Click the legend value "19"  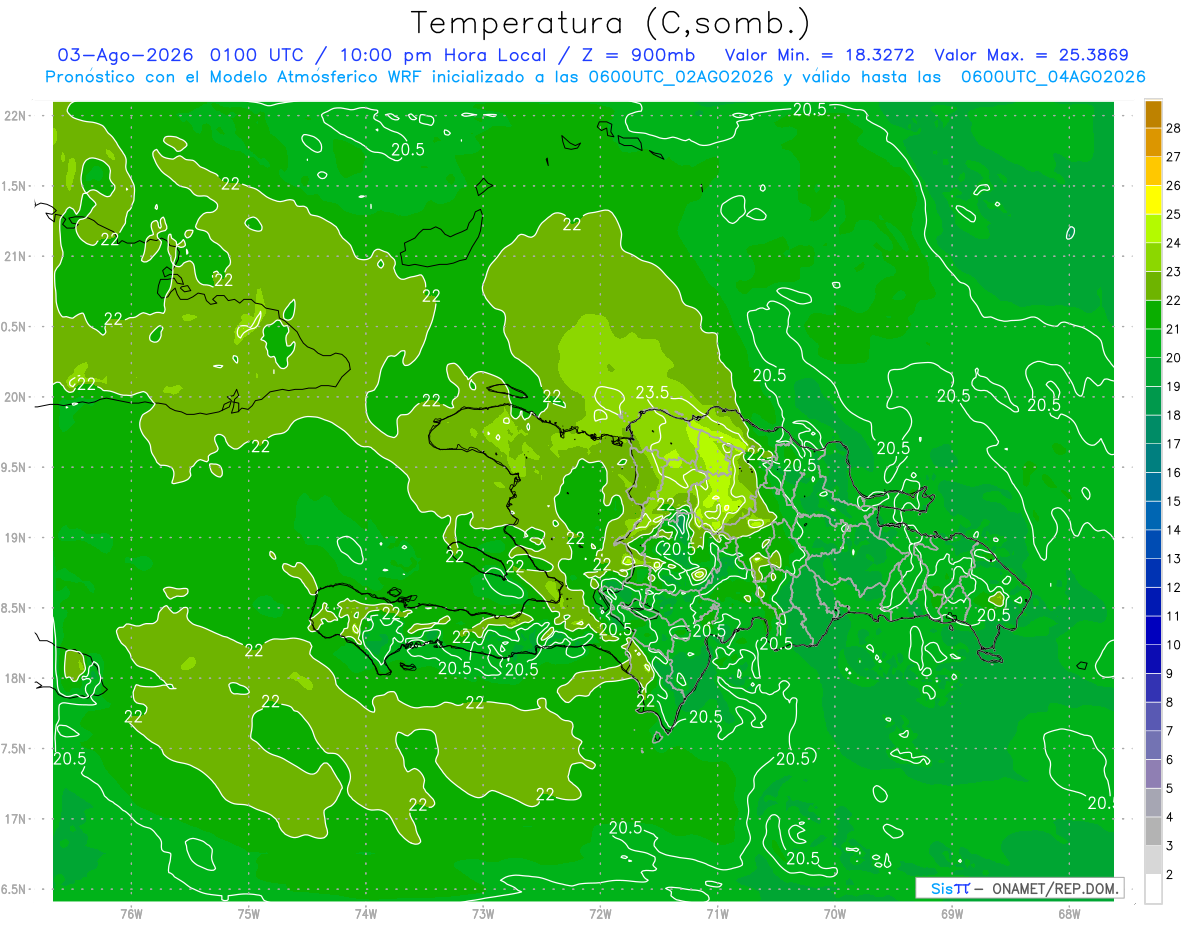1173,387
